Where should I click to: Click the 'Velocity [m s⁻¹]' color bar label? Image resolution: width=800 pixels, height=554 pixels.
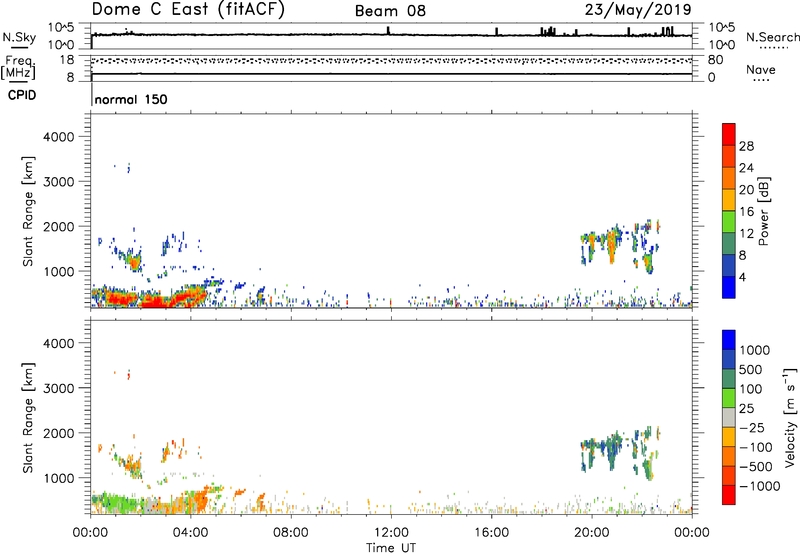click(x=790, y=417)
